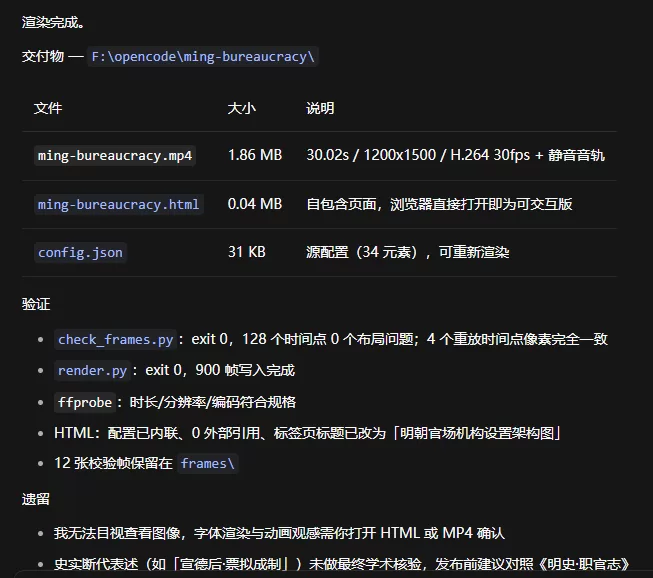Click the exit 0，900 帧写入完成 text

coord(220,370)
